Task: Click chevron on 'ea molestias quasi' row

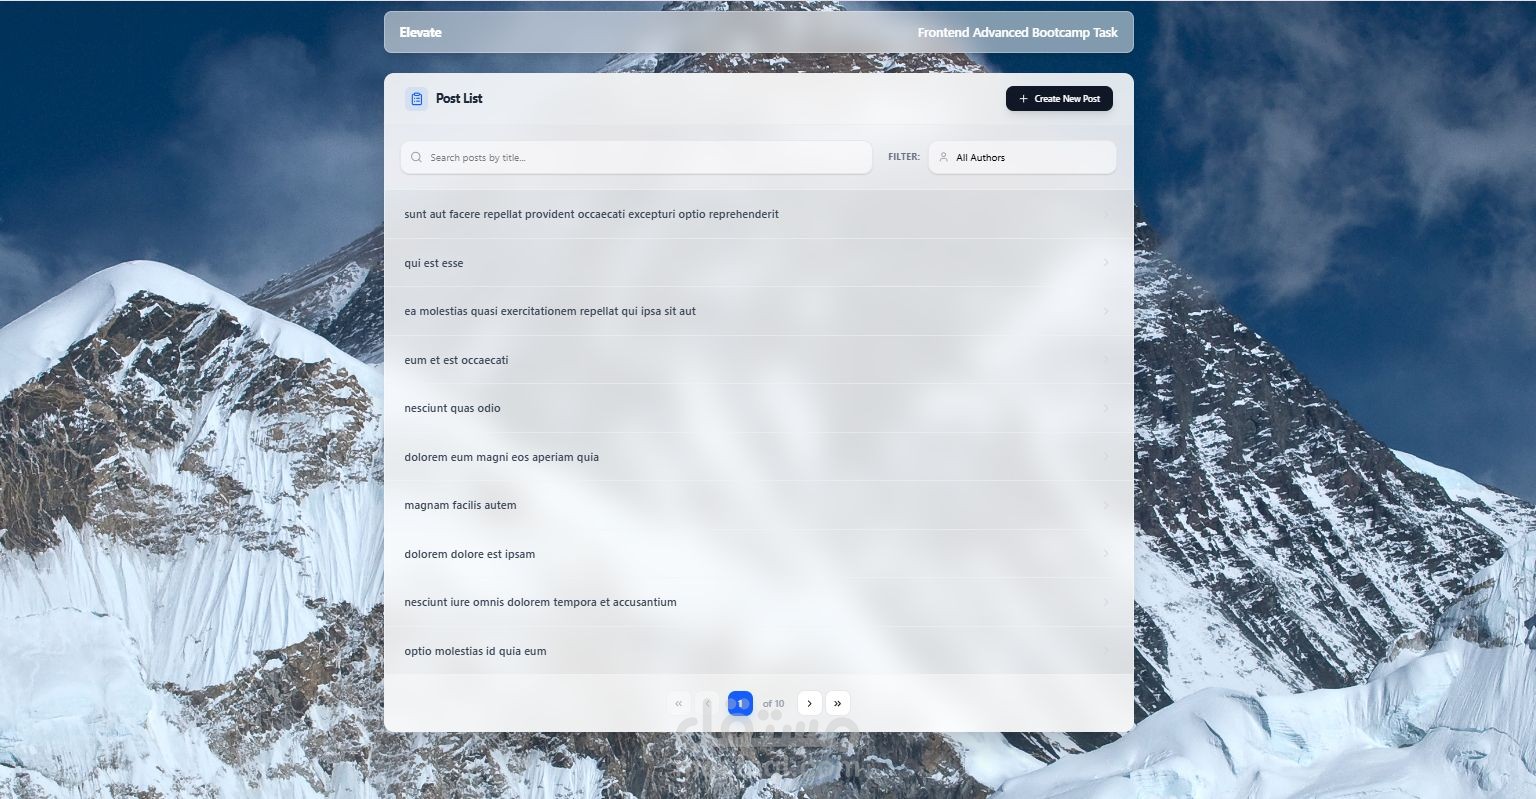Action: coord(1106,311)
